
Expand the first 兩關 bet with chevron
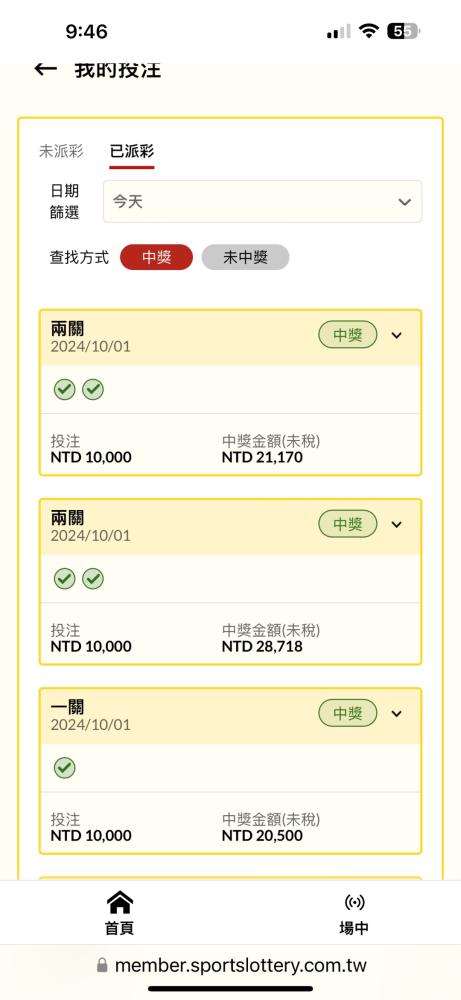click(x=397, y=335)
